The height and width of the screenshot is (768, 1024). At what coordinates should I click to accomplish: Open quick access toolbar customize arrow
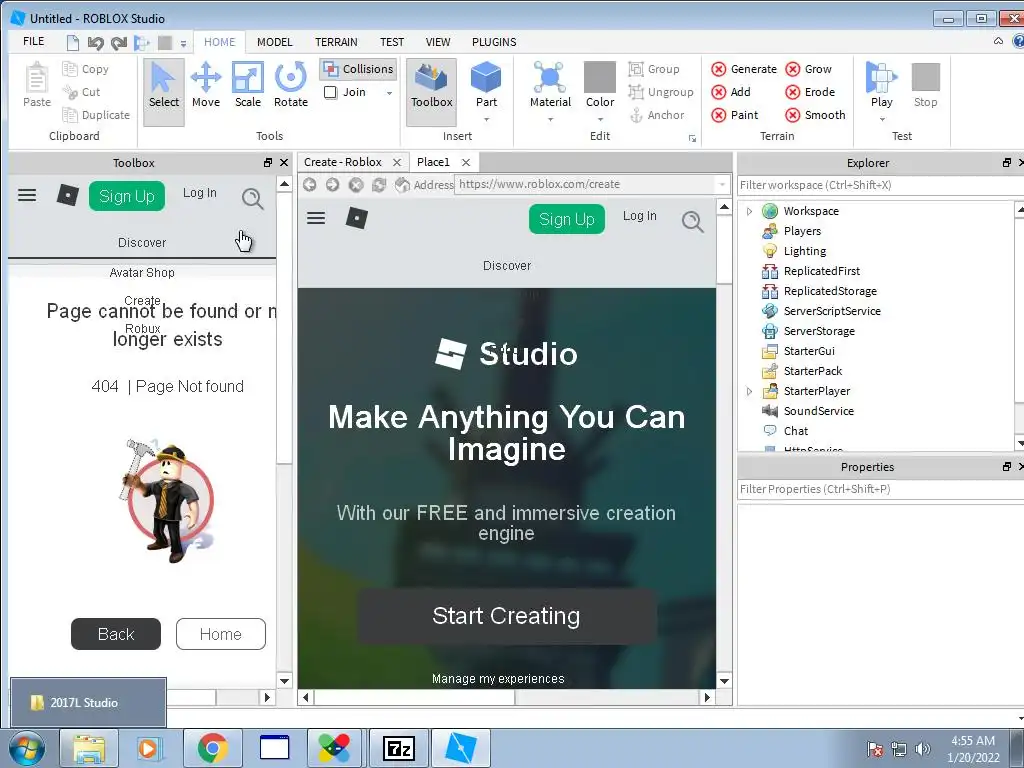click(x=184, y=44)
